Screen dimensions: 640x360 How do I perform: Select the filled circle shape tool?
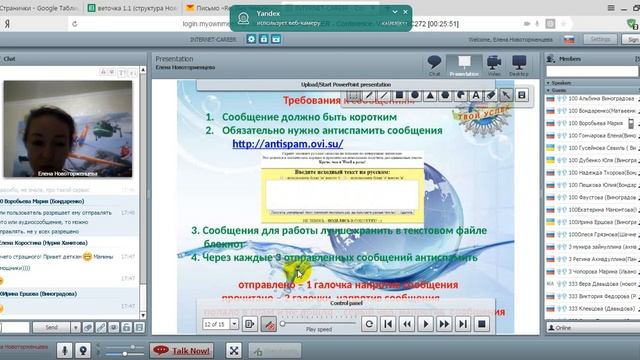tap(415, 96)
